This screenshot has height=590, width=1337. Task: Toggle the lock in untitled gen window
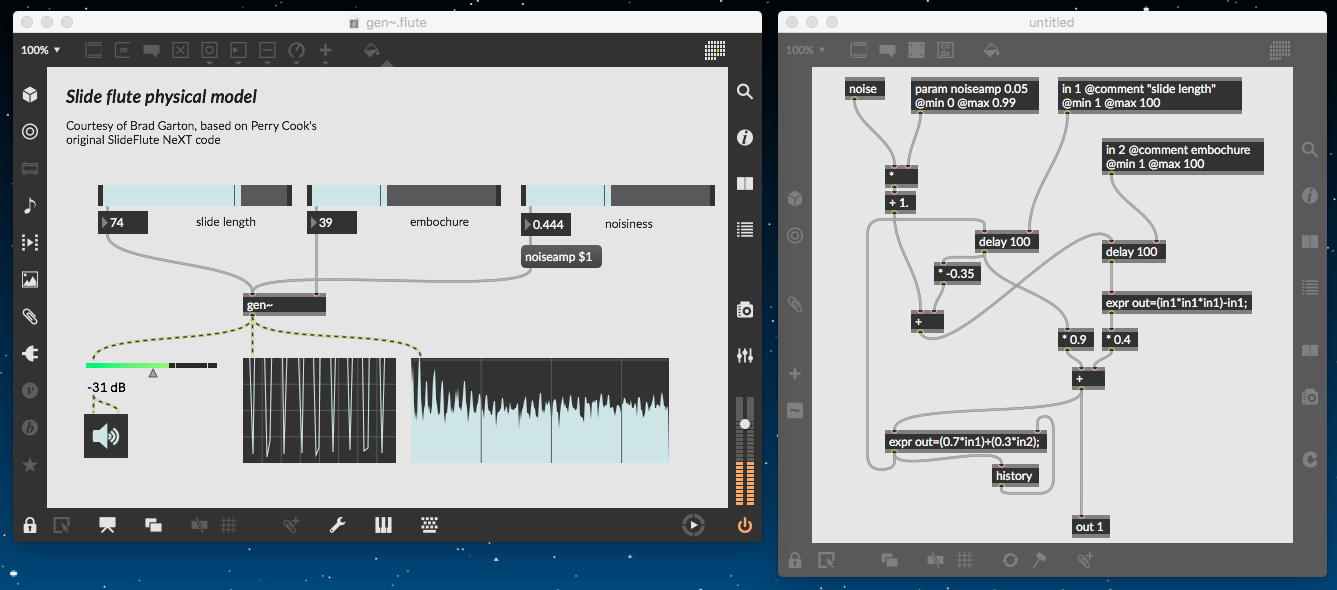coord(795,560)
